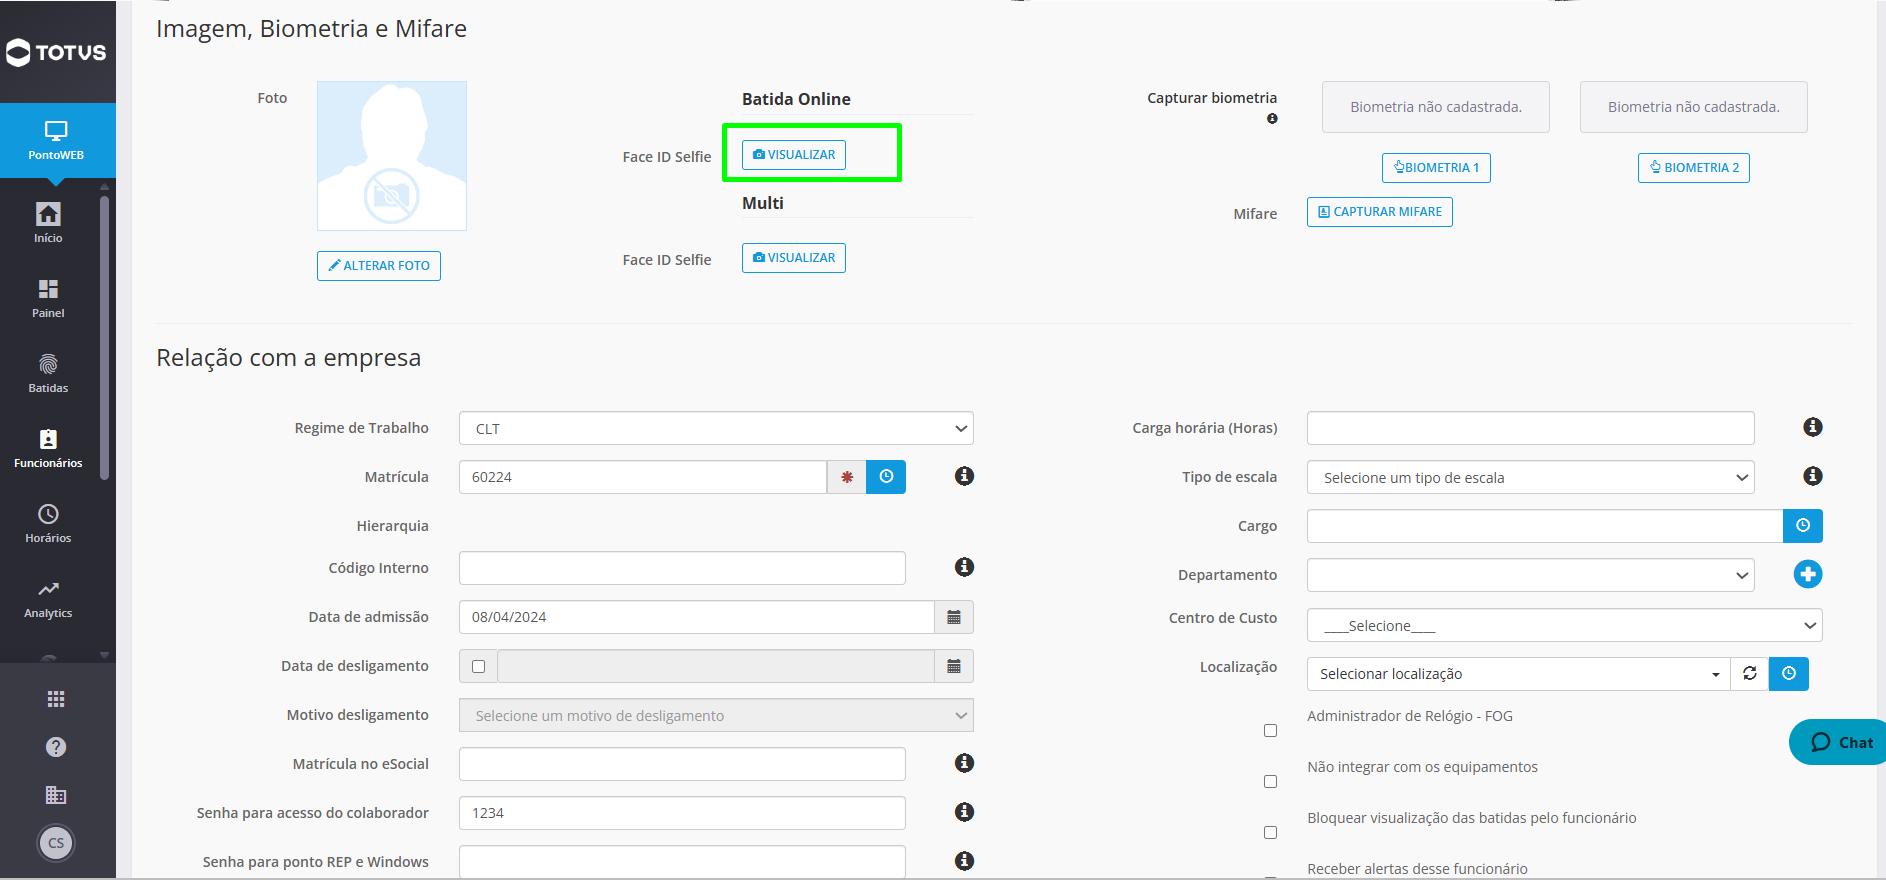Click blue history clock beside Matrícula
This screenshot has height=880, width=1886.
click(x=886, y=477)
